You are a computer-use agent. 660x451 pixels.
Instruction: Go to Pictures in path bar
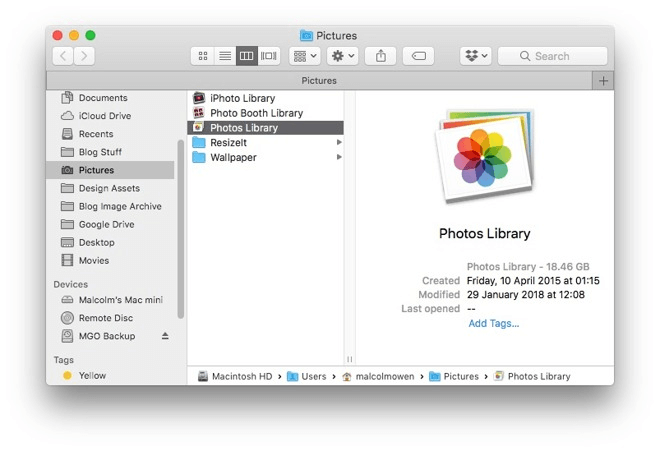454,376
